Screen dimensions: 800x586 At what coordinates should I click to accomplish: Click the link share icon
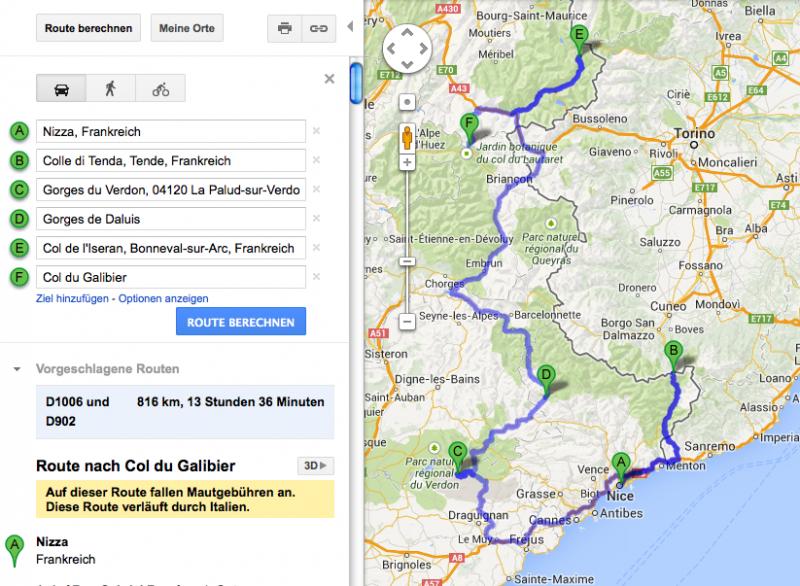(x=318, y=29)
